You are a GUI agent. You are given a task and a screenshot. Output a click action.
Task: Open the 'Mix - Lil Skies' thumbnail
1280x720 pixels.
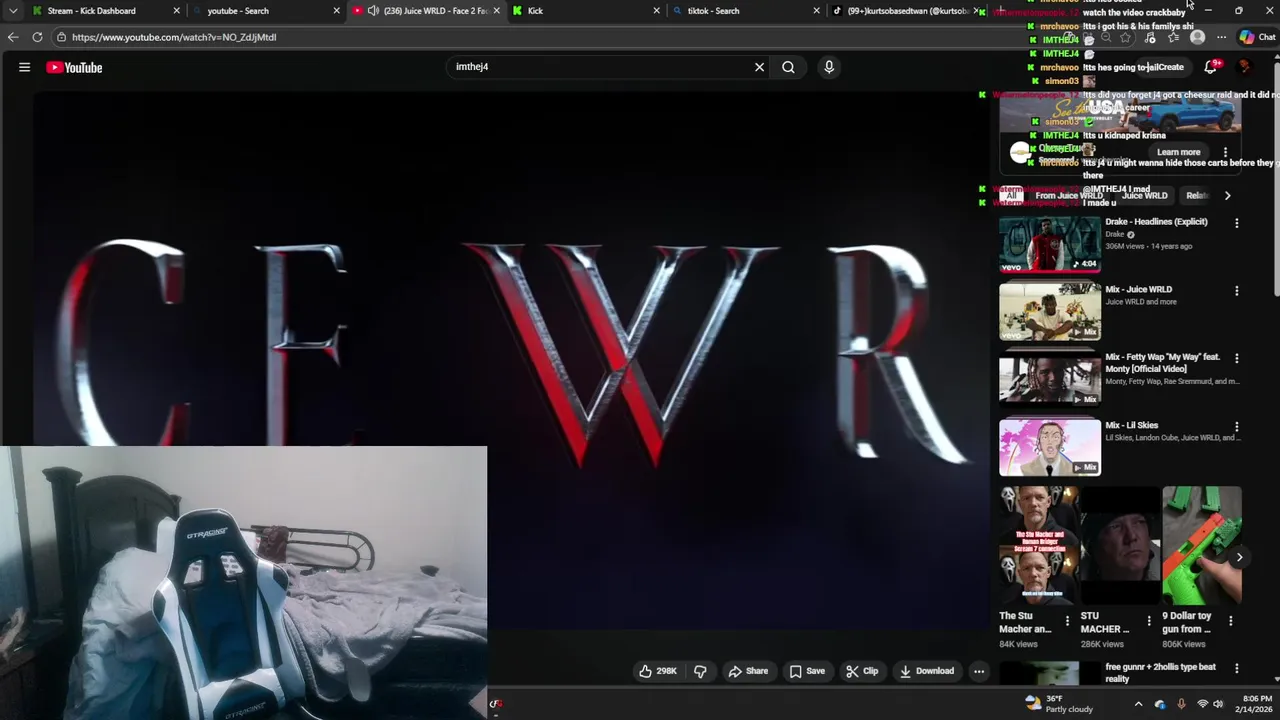(x=1050, y=447)
